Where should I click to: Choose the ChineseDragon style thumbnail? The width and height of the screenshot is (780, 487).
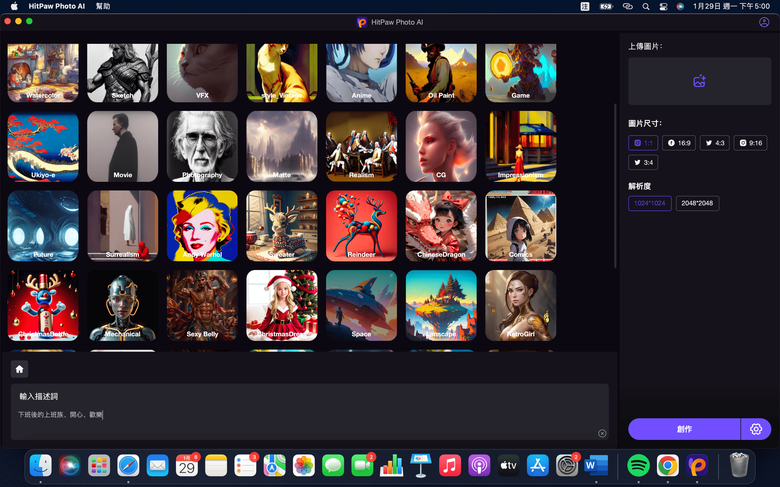441,226
